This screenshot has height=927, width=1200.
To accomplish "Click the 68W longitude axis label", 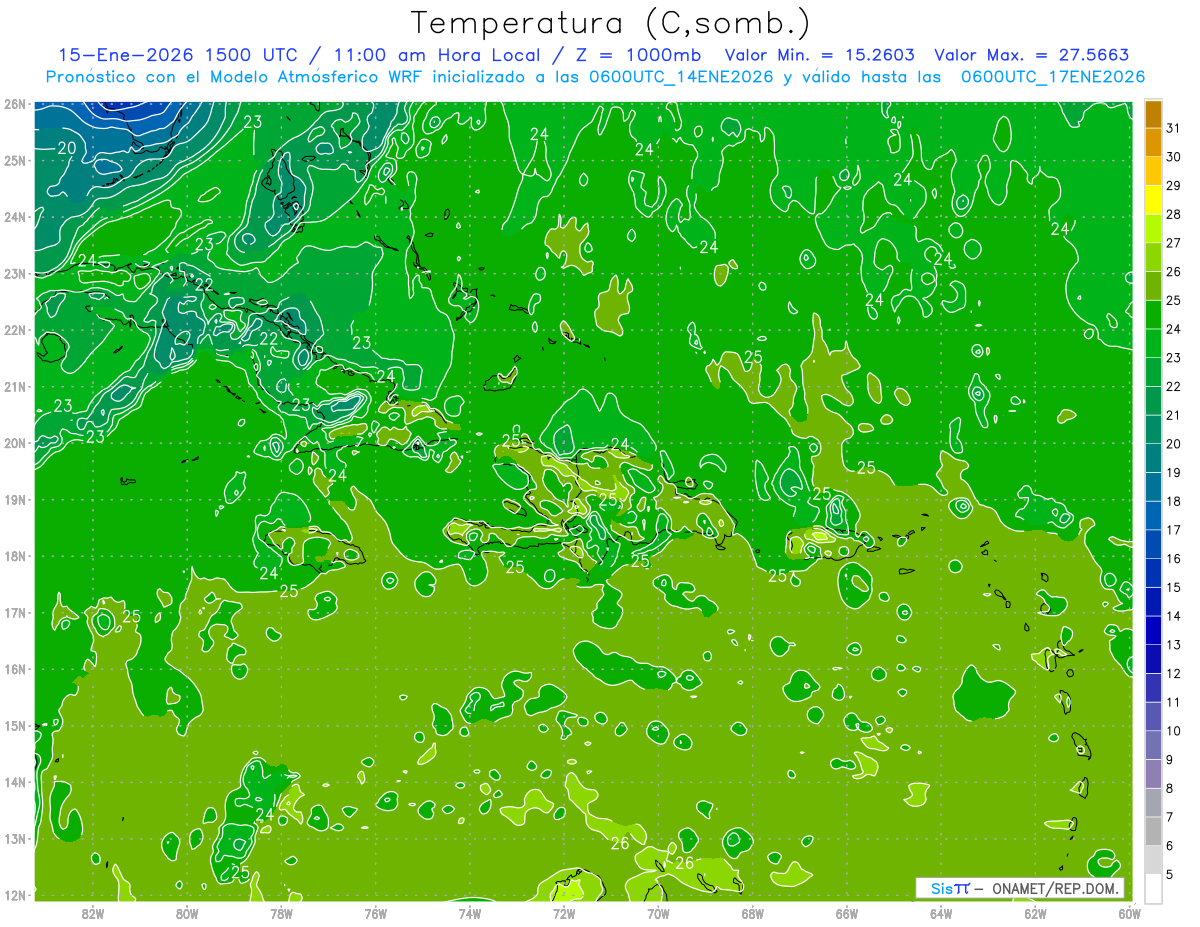I will 752,913.
